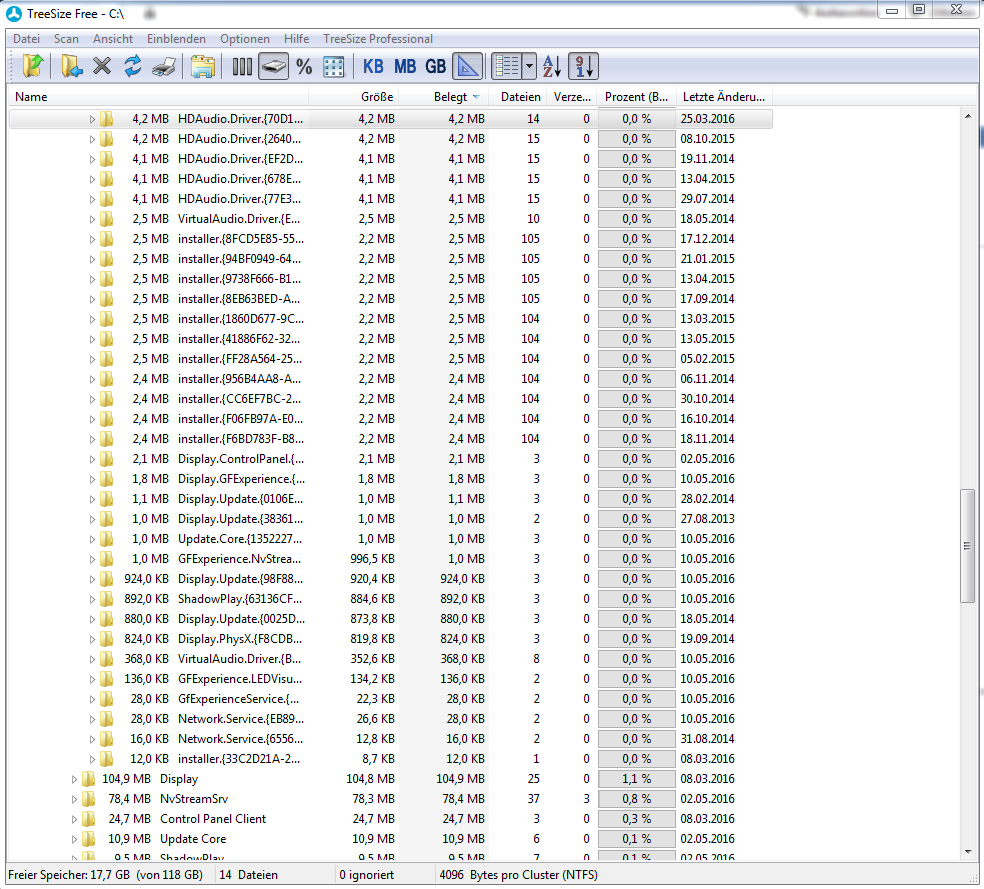Click folder icon of installer.{33C2D21A-2 row

coord(107,759)
